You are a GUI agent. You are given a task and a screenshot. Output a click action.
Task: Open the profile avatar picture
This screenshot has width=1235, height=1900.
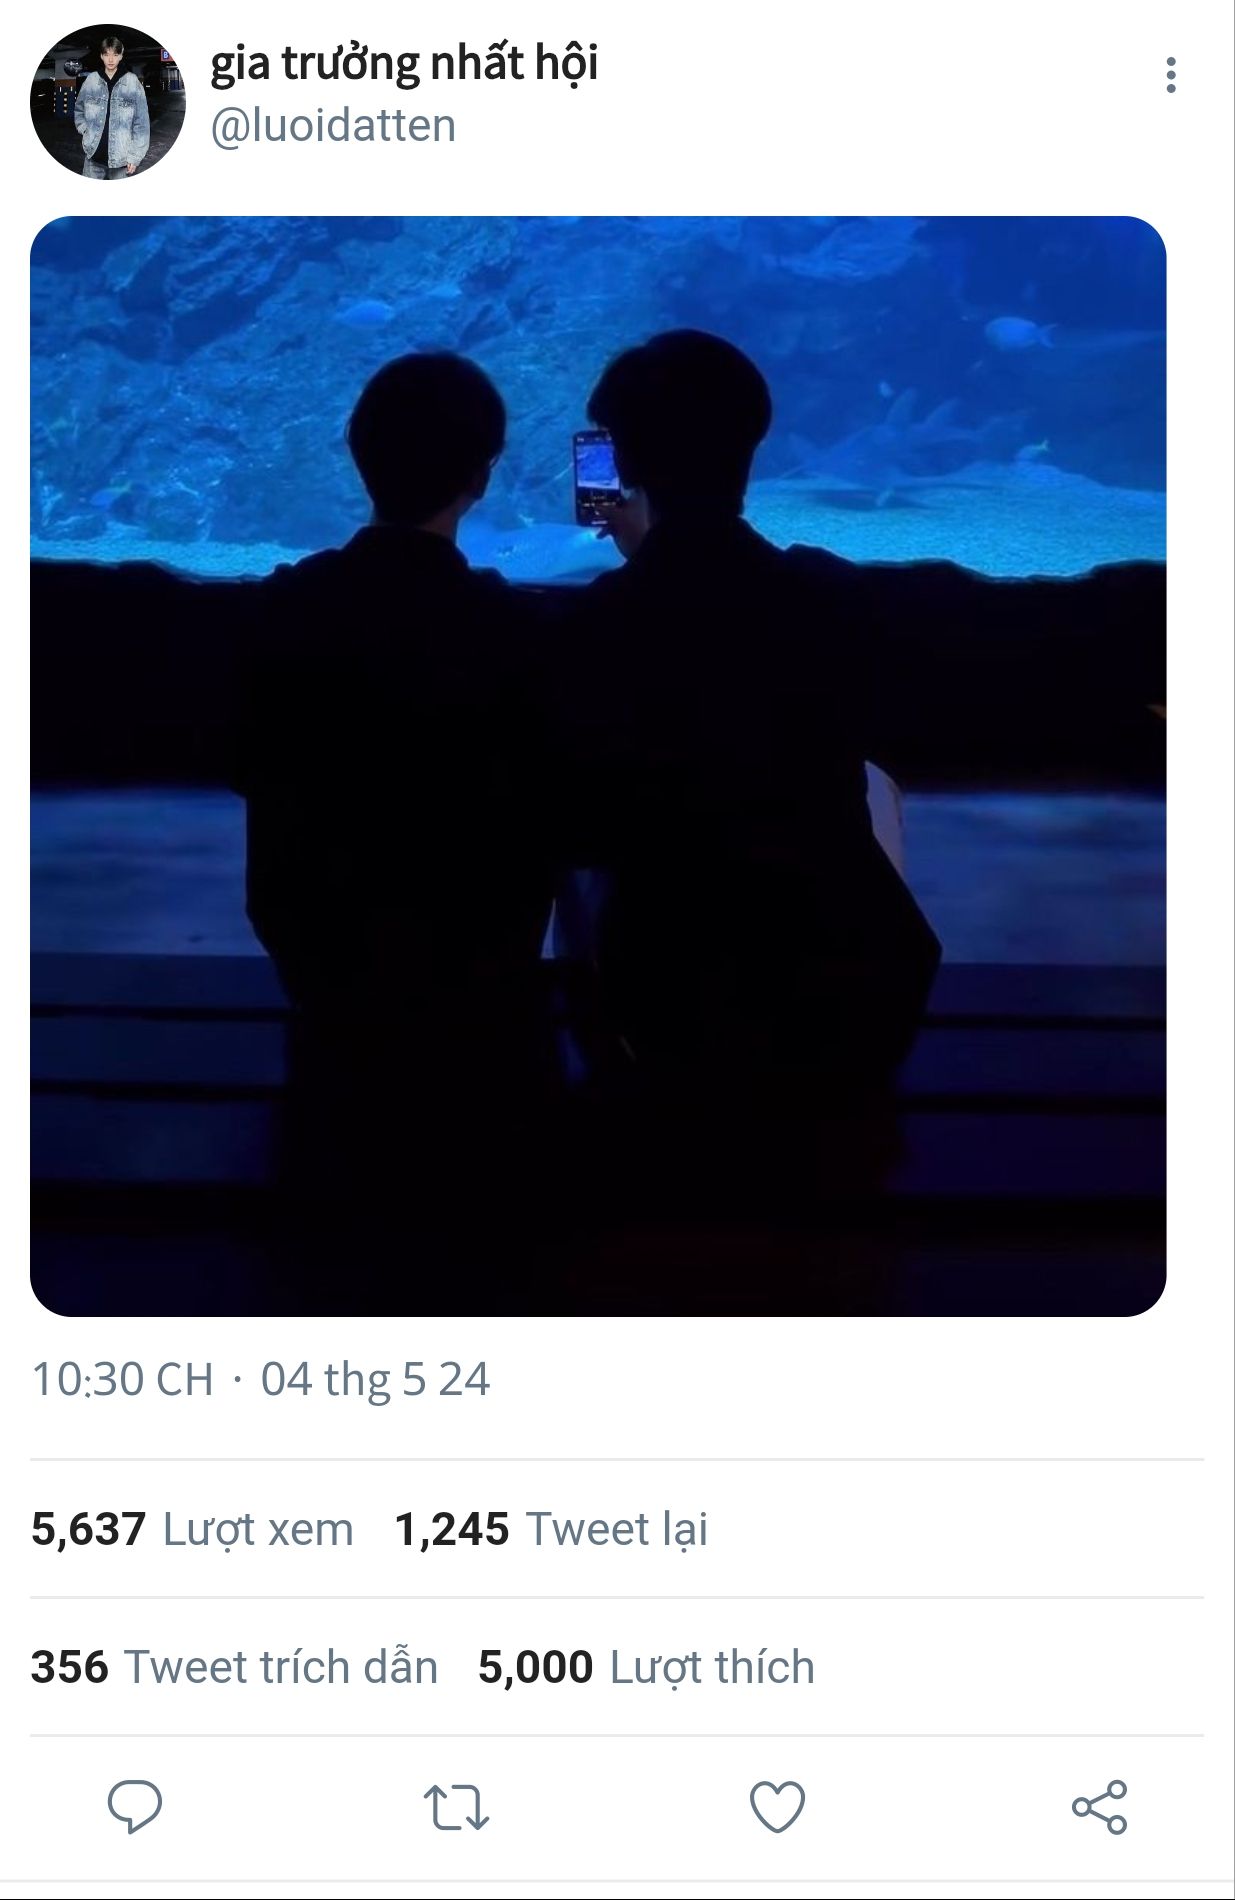(x=108, y=102)
